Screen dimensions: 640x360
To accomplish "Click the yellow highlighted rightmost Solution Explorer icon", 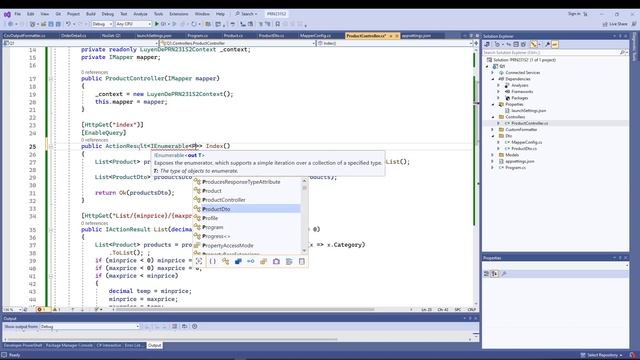I will [555, 44].
